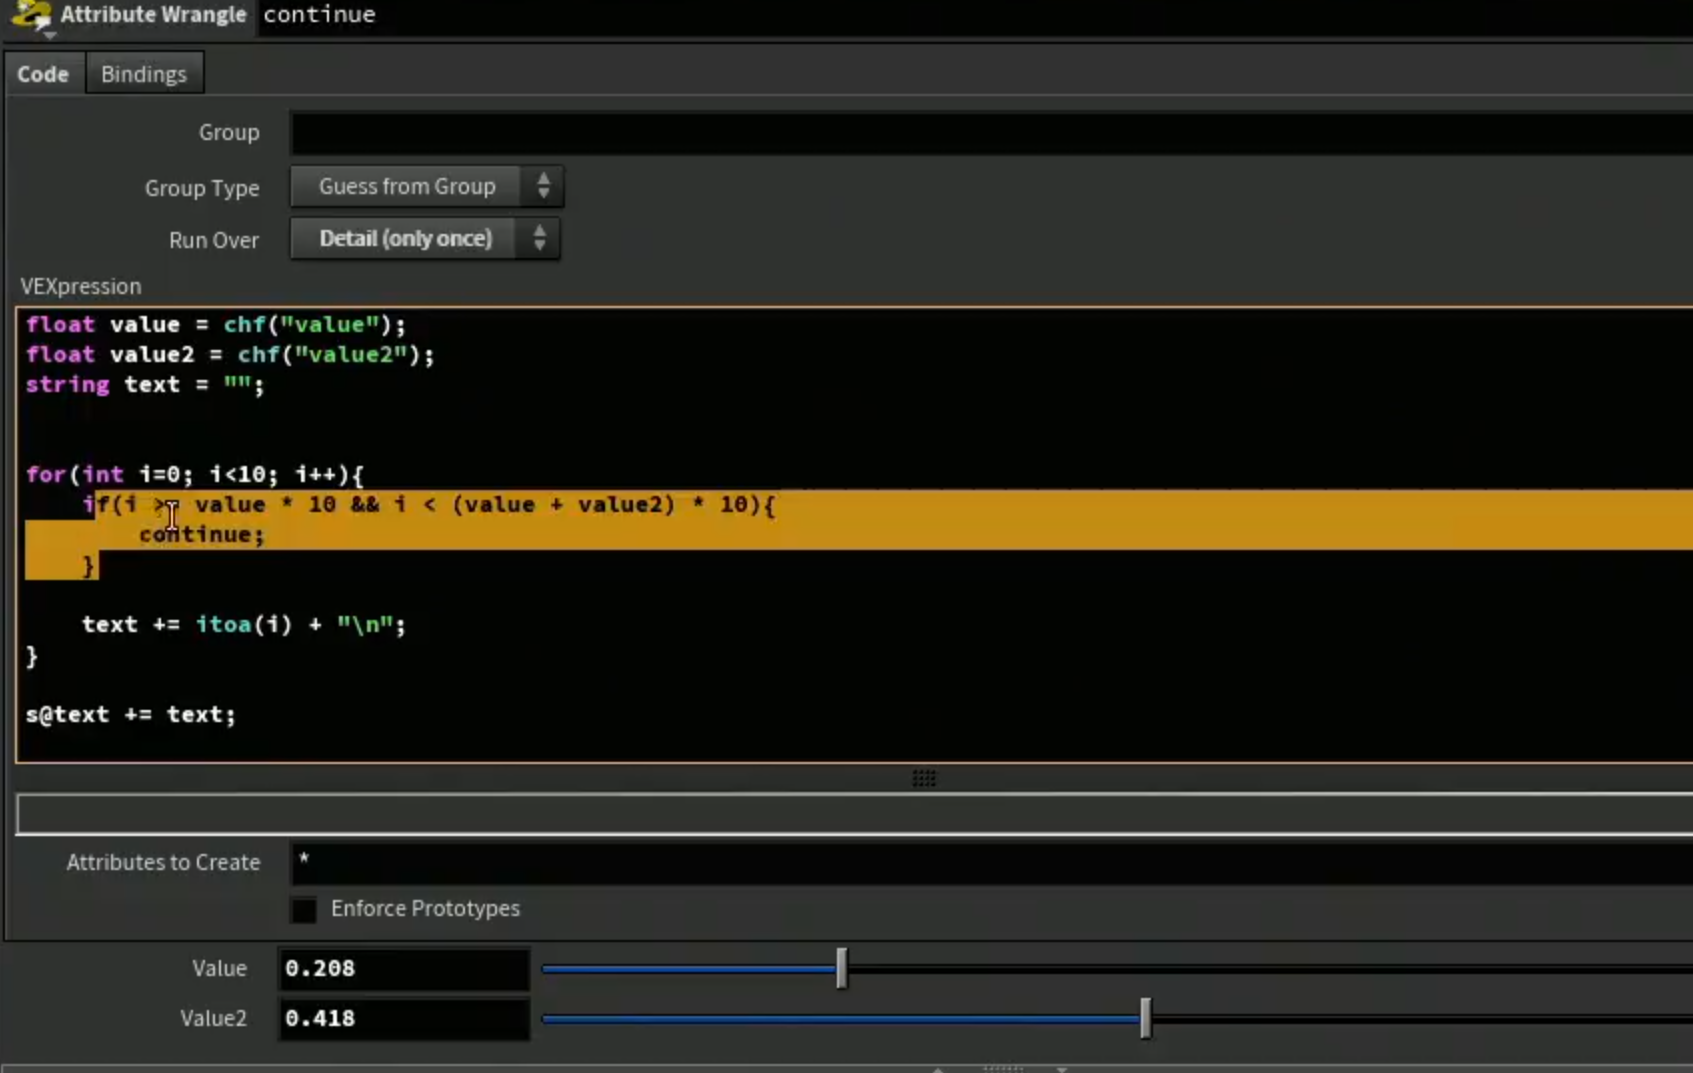This screenshot has width=1693, height=1073.
Task: Click the Value2 slider handle
Action: click(1145, 1018)
